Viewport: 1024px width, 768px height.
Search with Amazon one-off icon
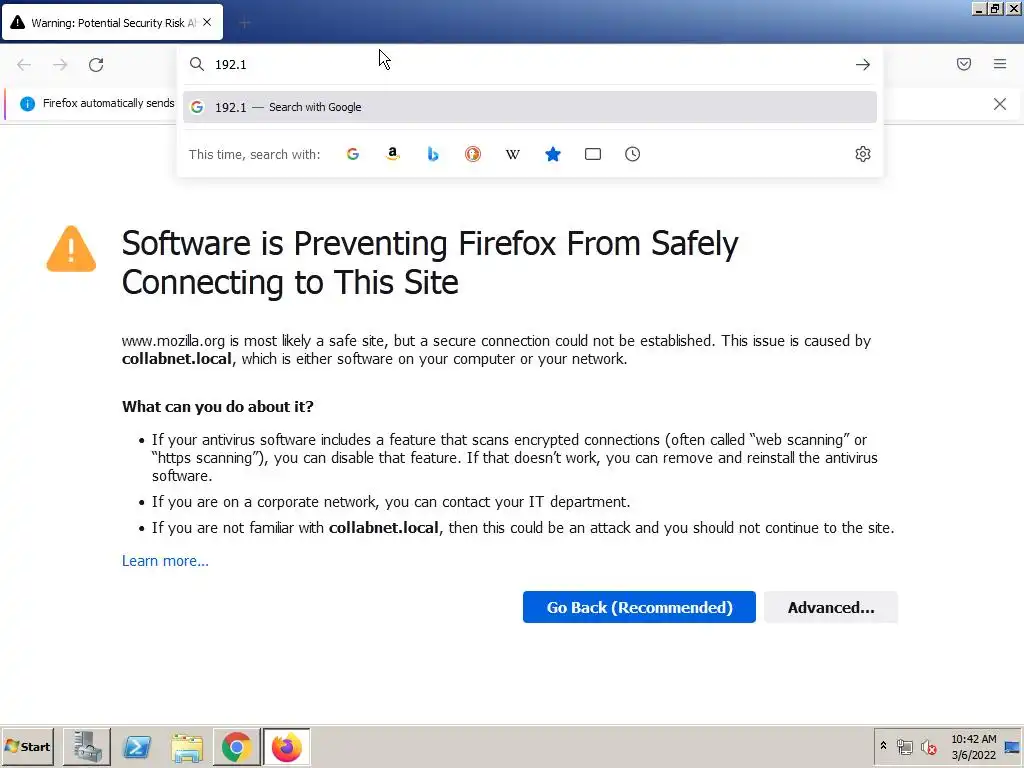(x=392, y=154)
